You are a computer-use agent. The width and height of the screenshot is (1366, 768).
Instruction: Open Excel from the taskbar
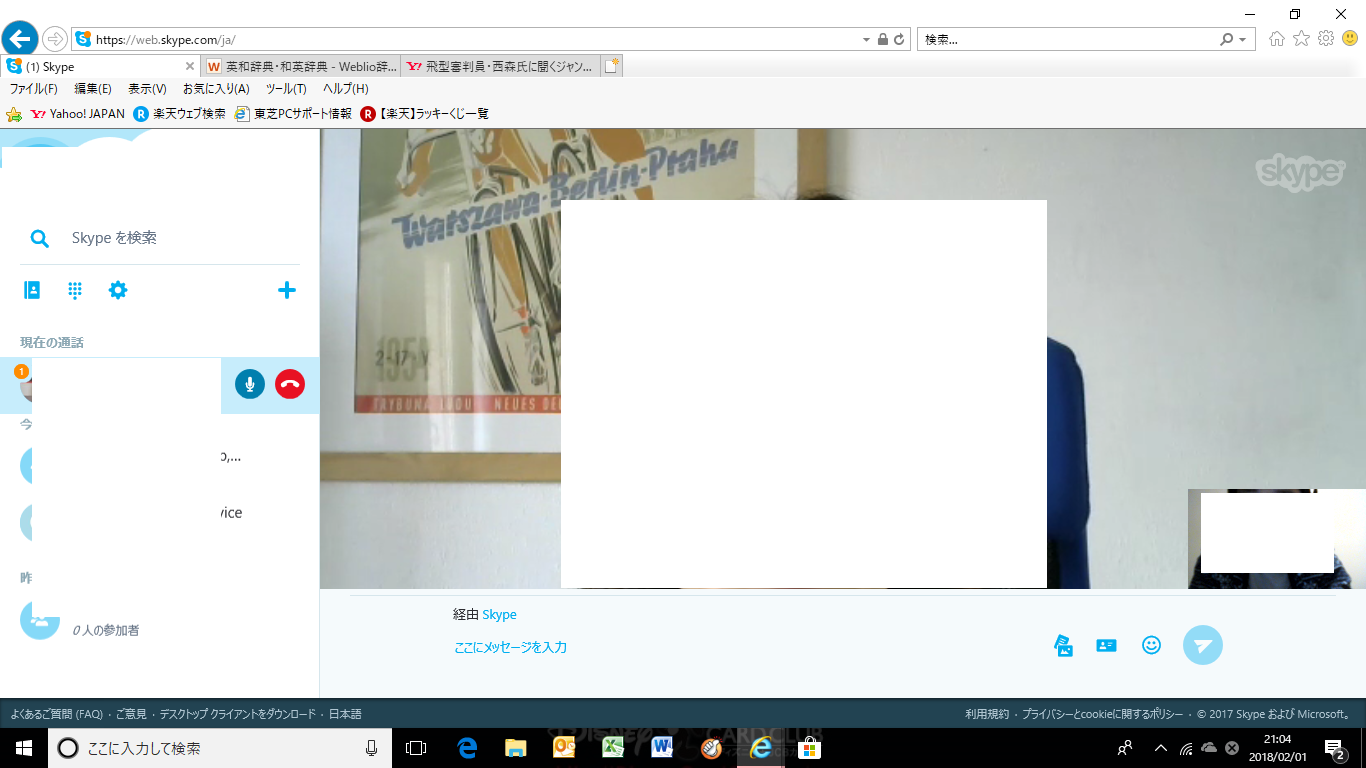coord(613,748)
